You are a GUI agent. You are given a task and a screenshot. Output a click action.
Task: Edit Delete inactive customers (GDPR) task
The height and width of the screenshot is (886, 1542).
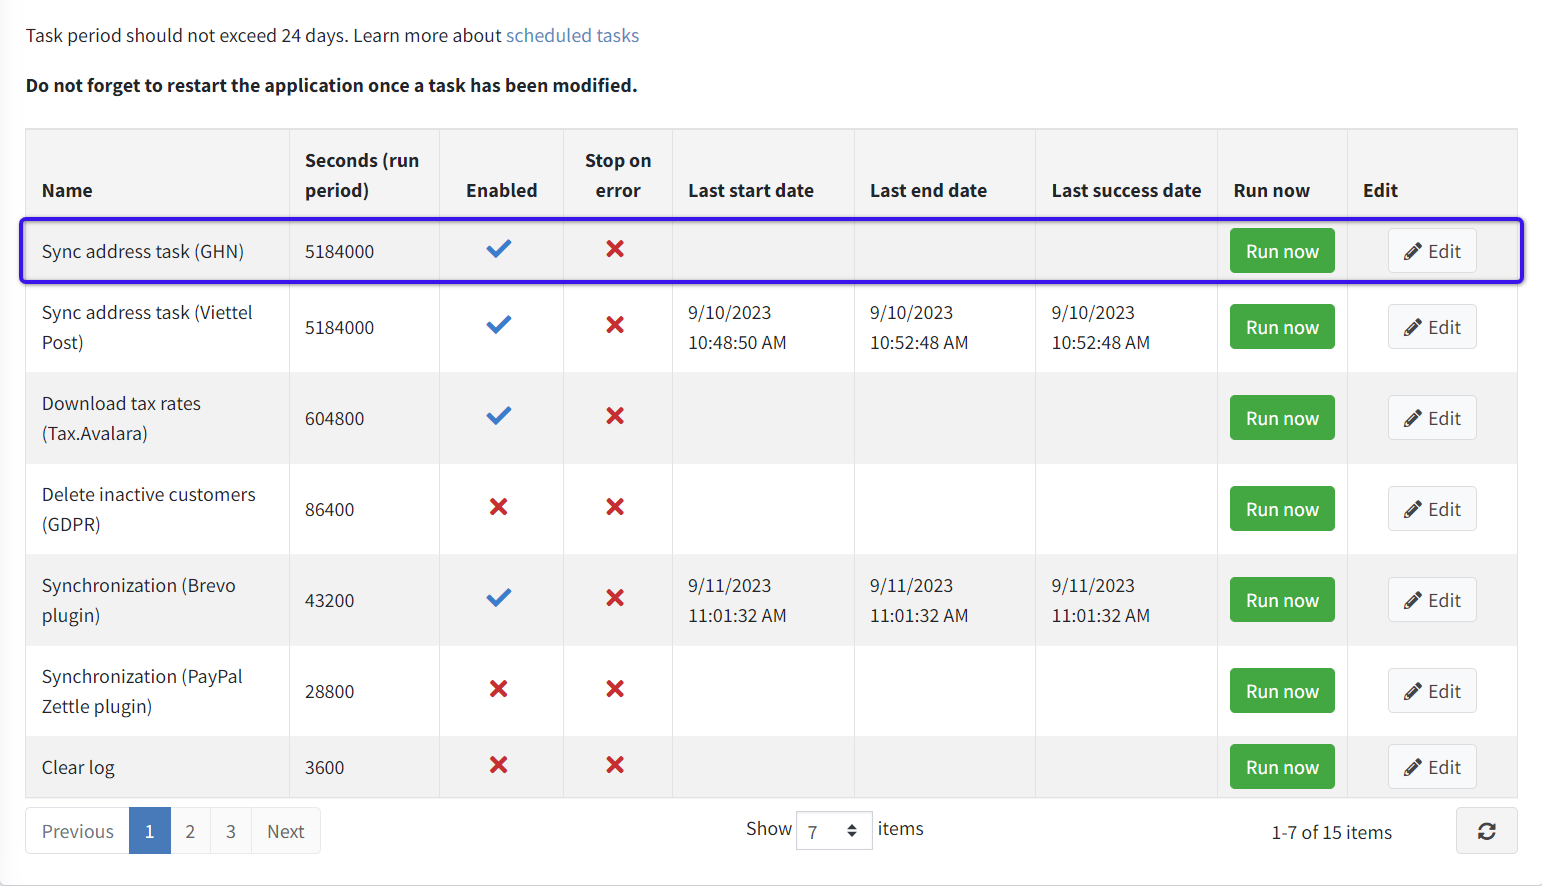[1432, 509]
